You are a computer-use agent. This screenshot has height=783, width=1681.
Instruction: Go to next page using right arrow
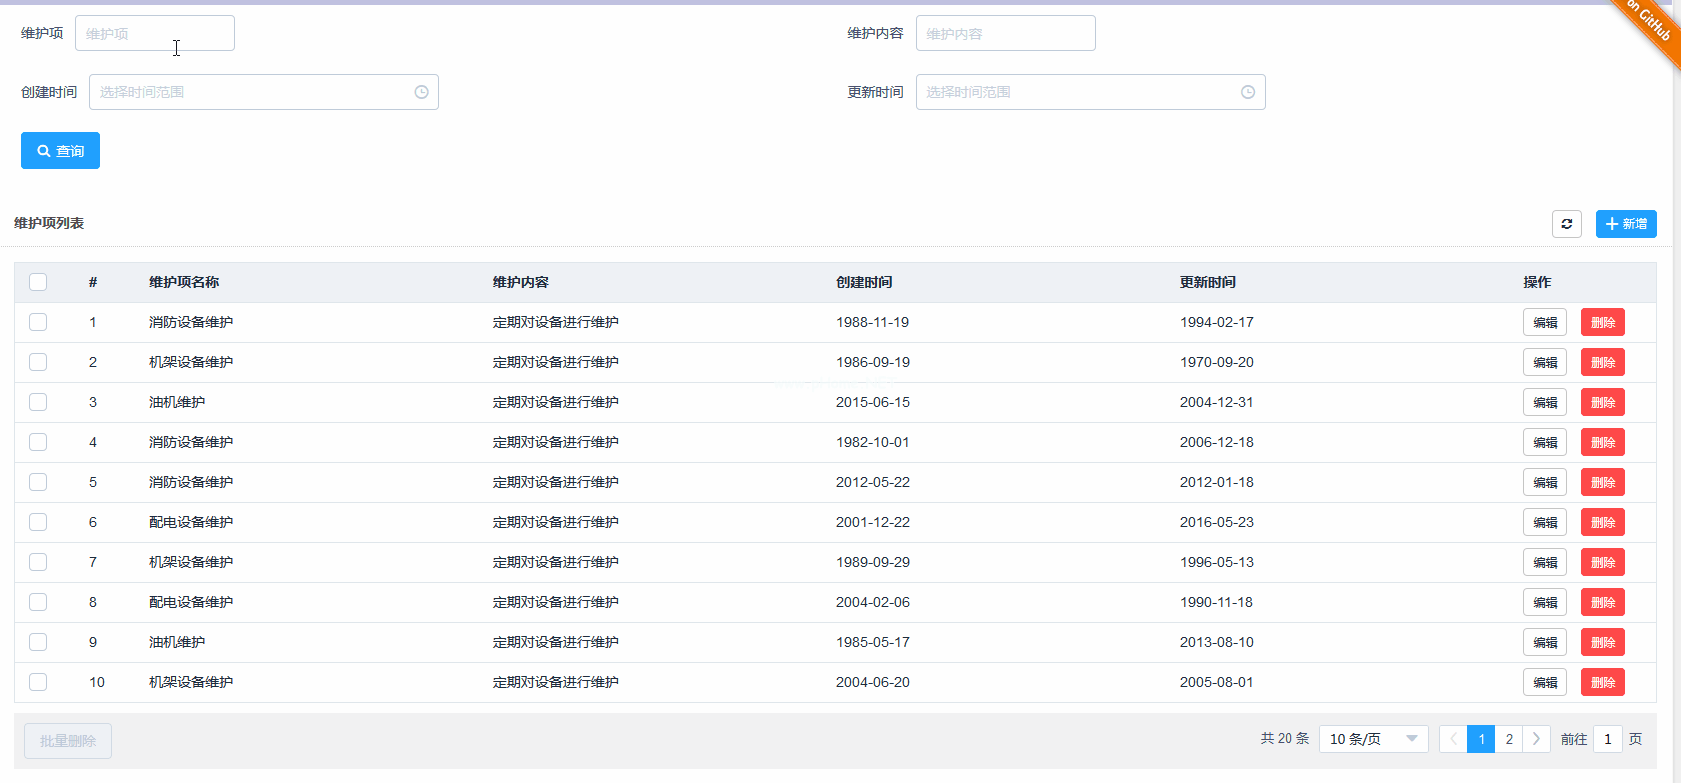tap(1536, 739)
